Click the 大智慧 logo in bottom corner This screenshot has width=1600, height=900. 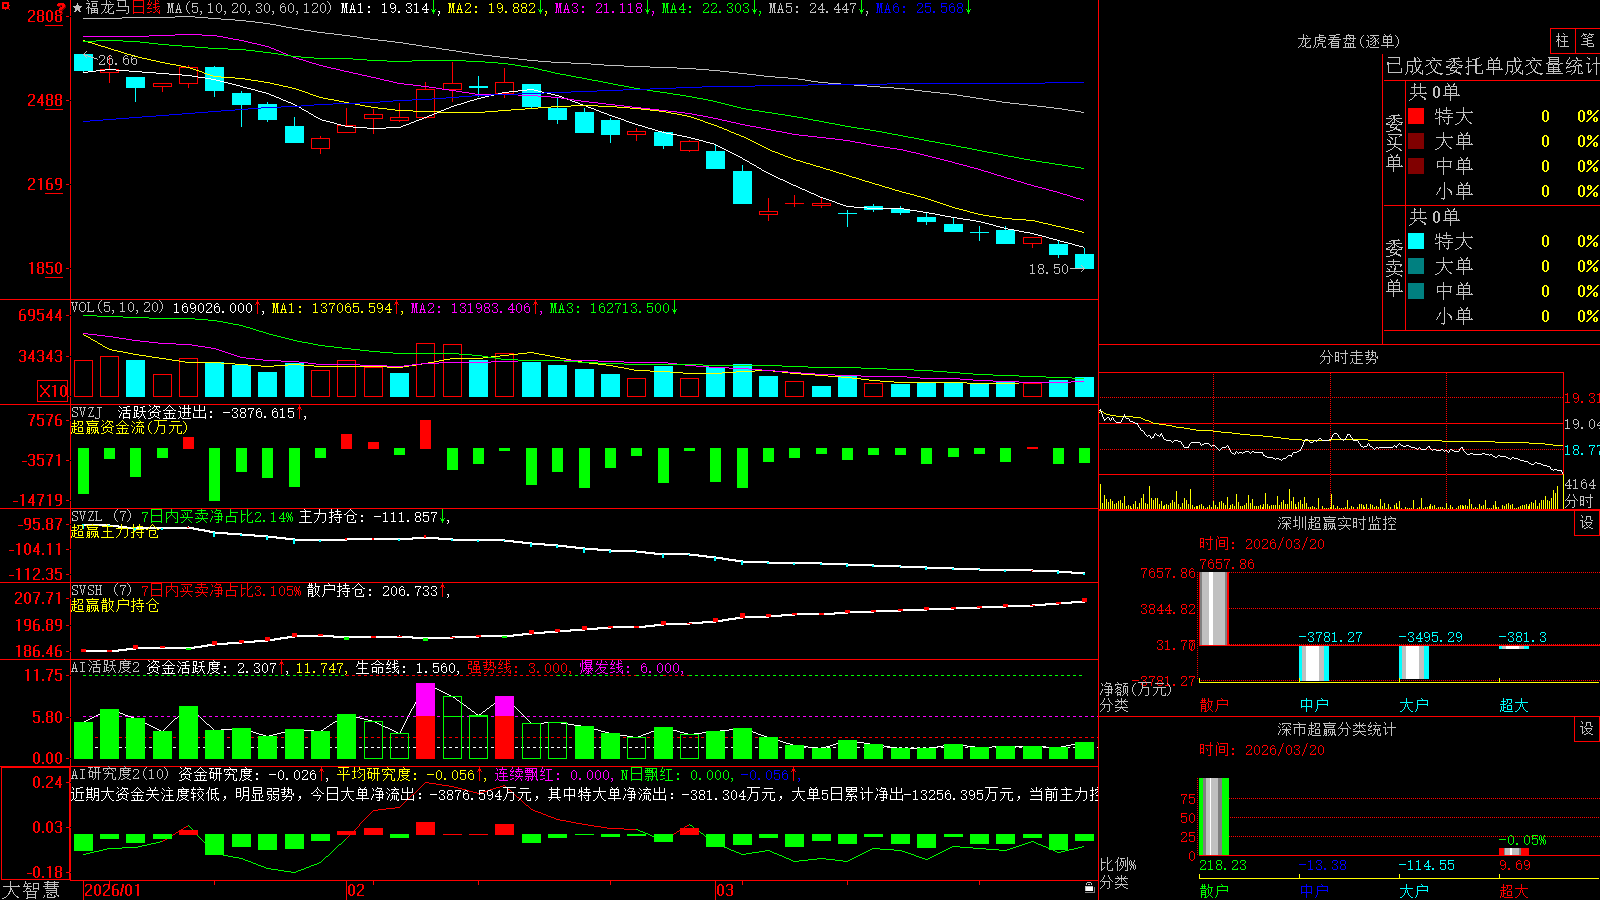[31, 890]
